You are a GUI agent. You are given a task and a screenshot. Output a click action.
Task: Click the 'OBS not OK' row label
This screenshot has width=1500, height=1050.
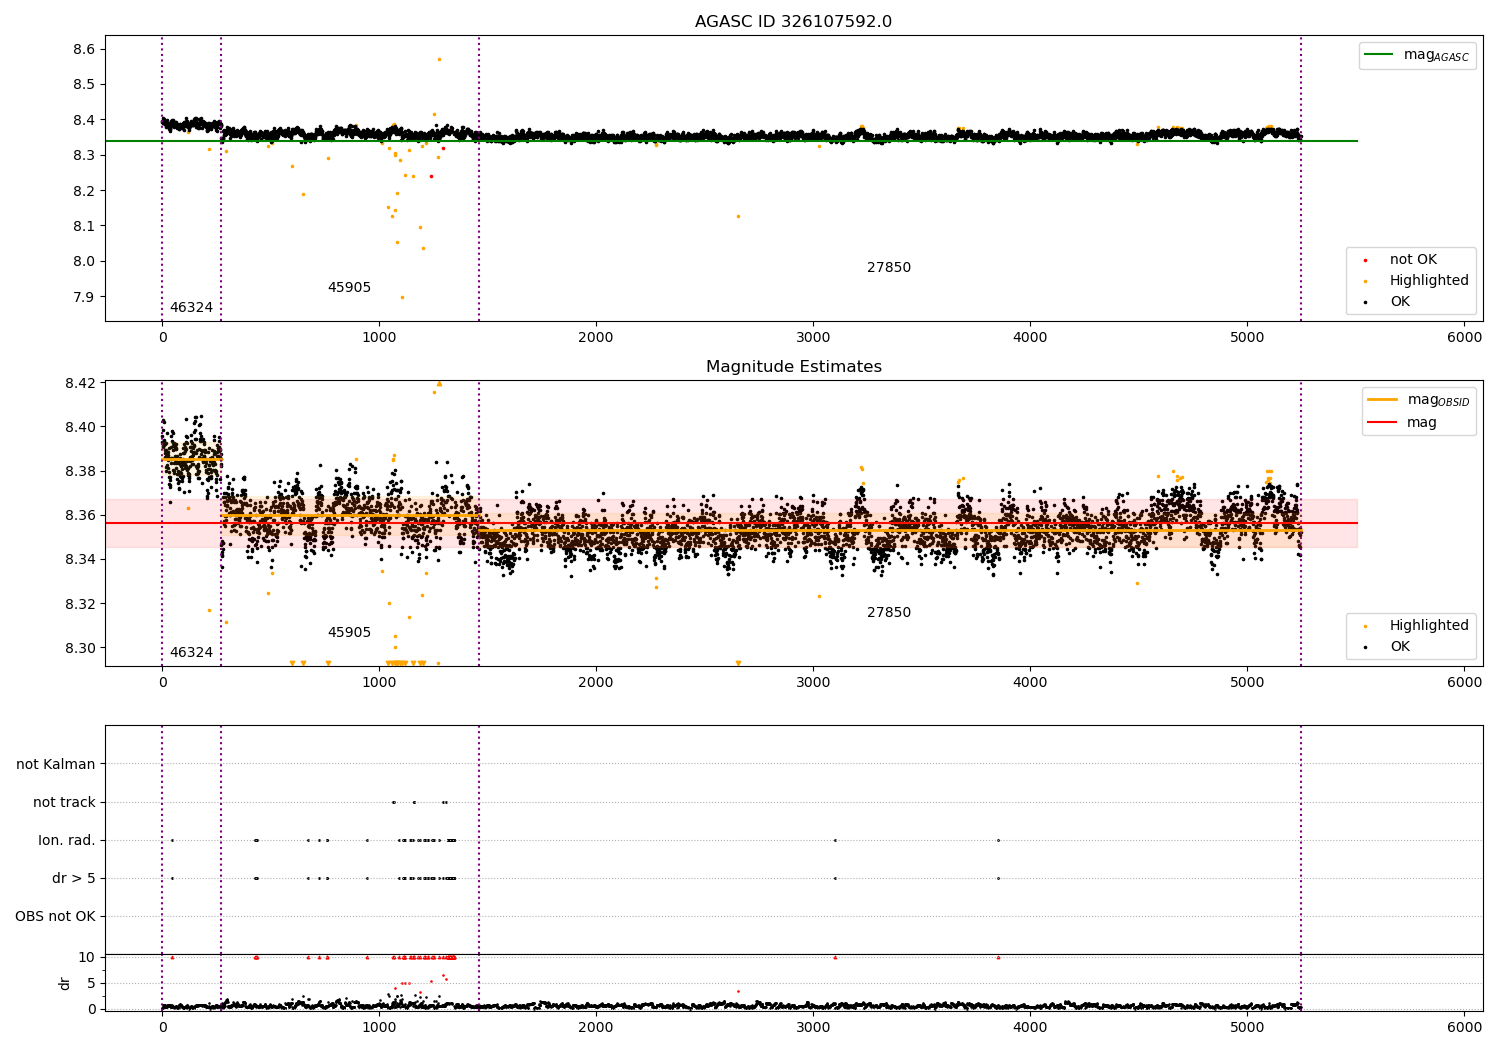click(x=55, y=917)
